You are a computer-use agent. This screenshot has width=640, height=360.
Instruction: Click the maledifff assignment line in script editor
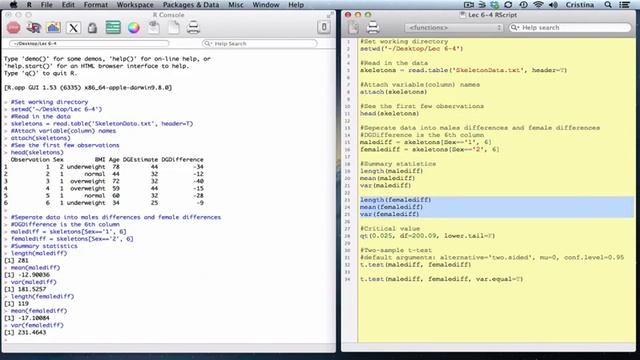click(x=426, y=142)
